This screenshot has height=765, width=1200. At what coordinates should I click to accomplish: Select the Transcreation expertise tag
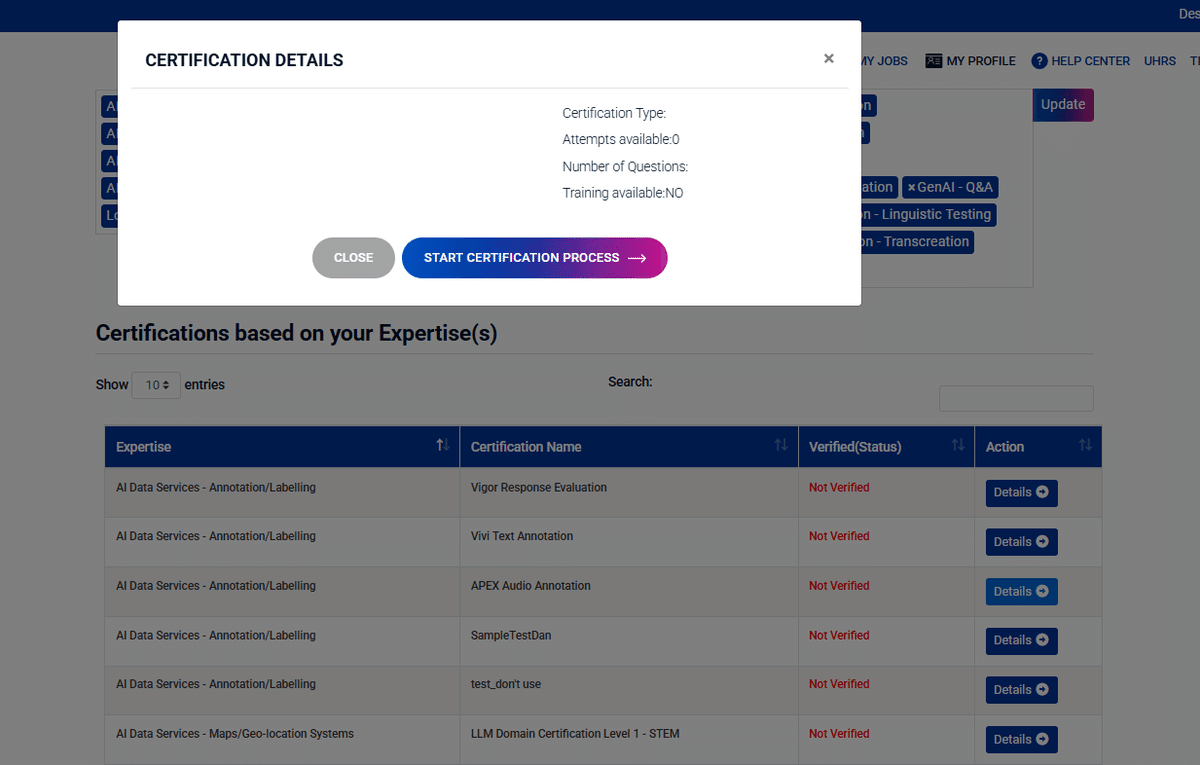tap(917, 242)
